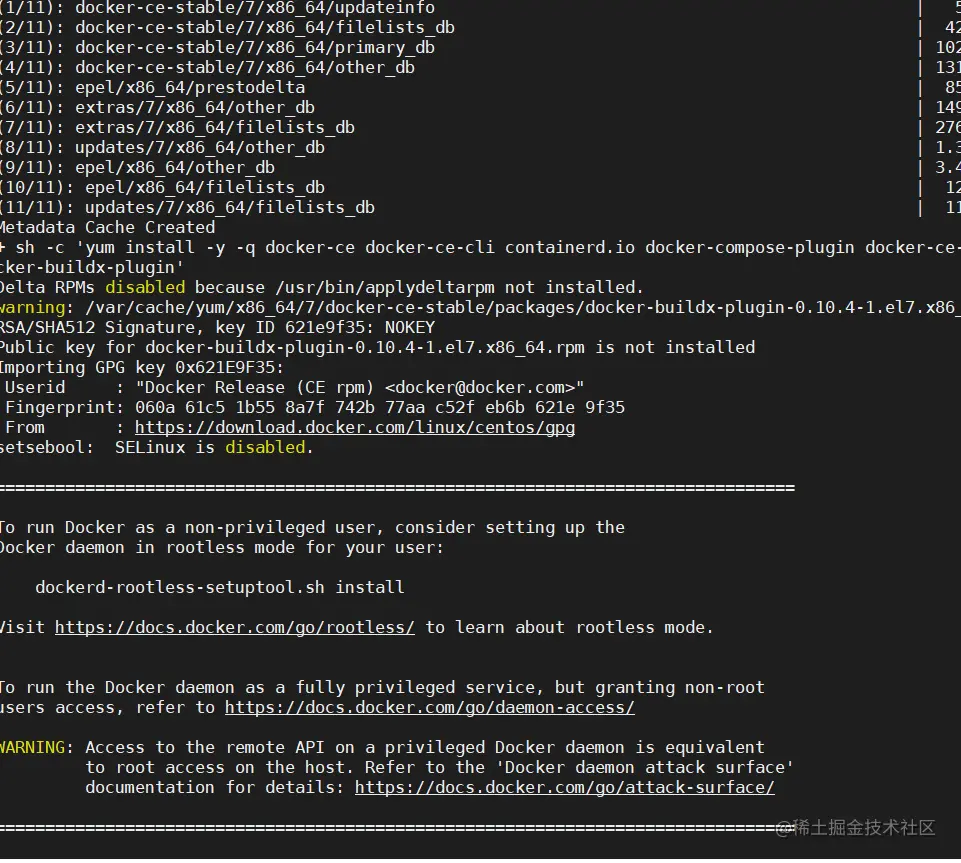Viewport: 961px width, 863px height.
Task: Click 'containerd.io' package name in command
Action: [569, 248]
